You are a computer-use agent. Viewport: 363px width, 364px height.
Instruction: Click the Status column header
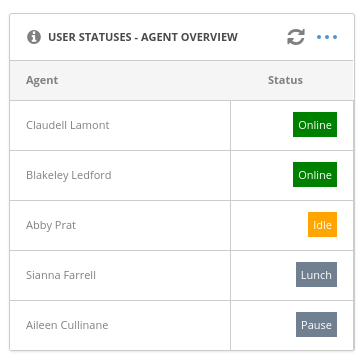(x=285, y=80)
